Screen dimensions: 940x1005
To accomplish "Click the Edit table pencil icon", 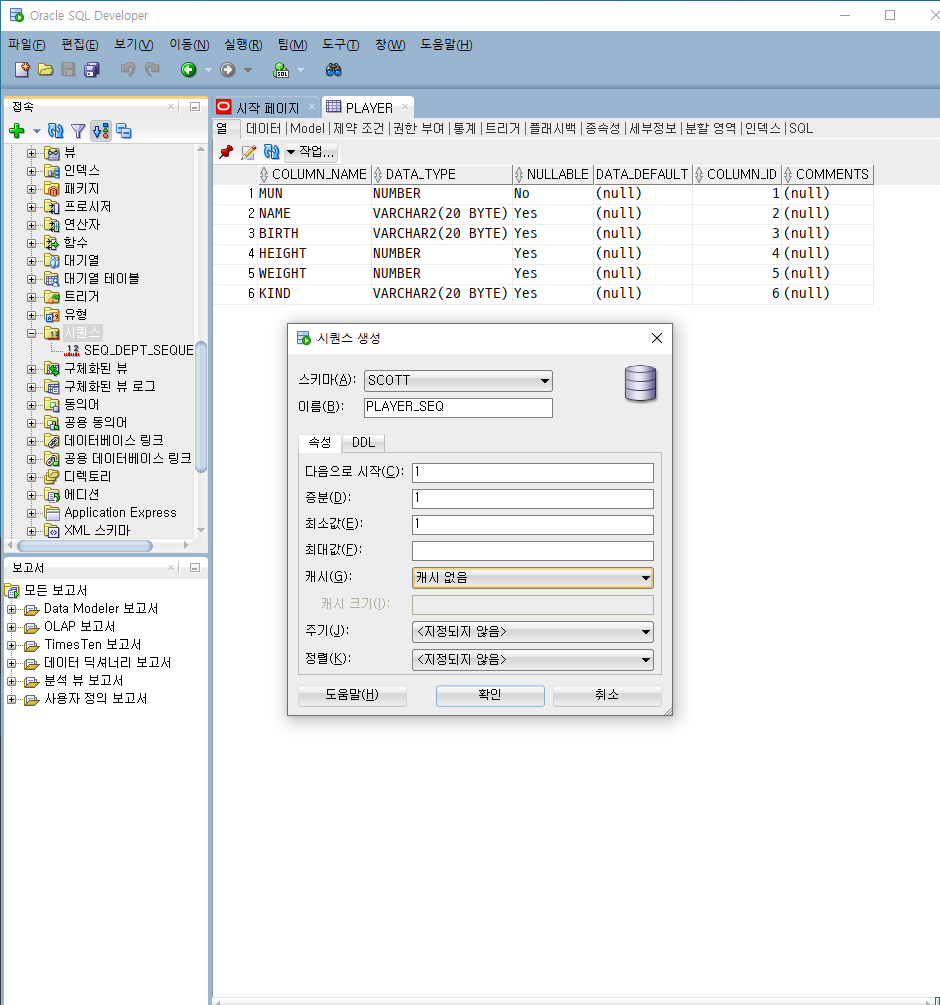I will tap(249, 152).
